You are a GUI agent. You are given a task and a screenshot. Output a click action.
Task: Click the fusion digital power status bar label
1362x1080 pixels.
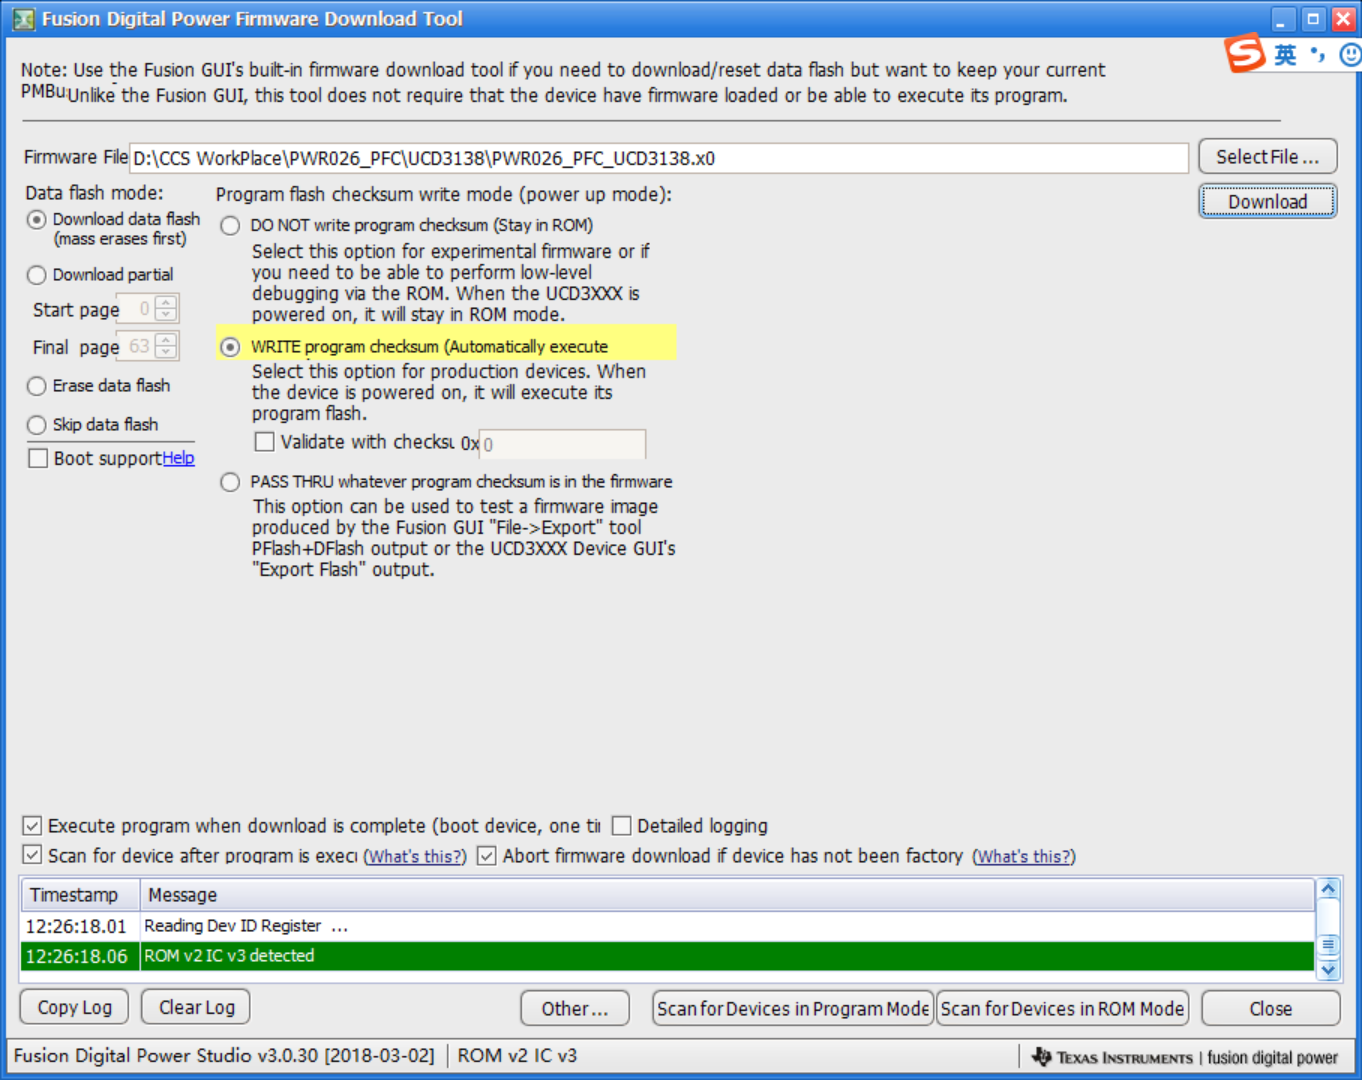pyautogui.click(x=1272, y=1058)
